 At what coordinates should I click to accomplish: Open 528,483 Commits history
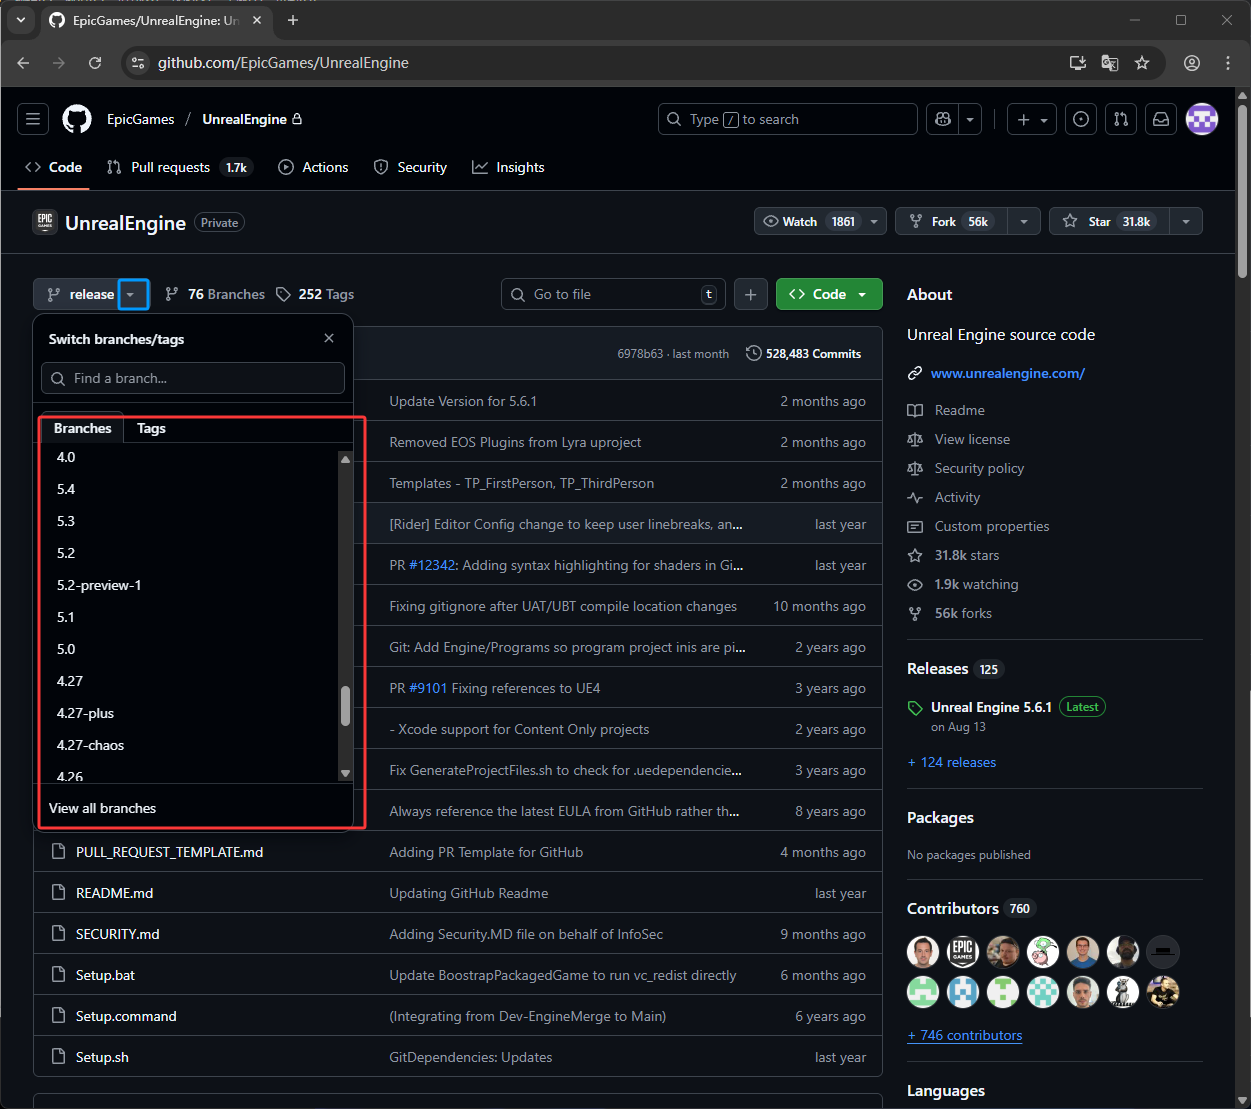(x=804, y=353)
